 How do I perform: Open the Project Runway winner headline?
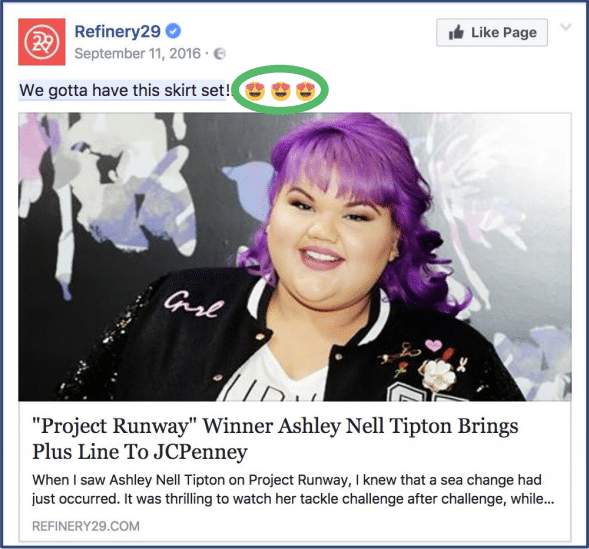(275, 439)
